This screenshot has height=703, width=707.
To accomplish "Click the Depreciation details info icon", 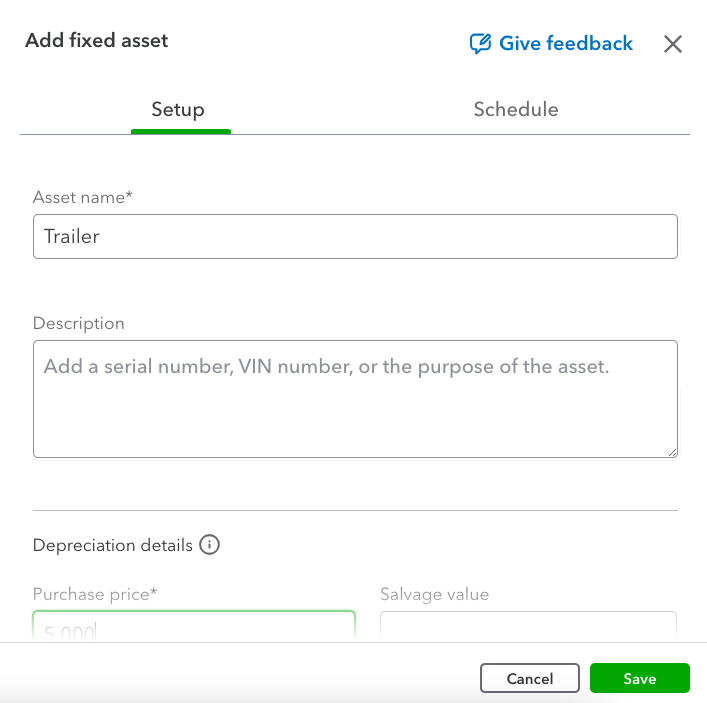I will [209, 545].
